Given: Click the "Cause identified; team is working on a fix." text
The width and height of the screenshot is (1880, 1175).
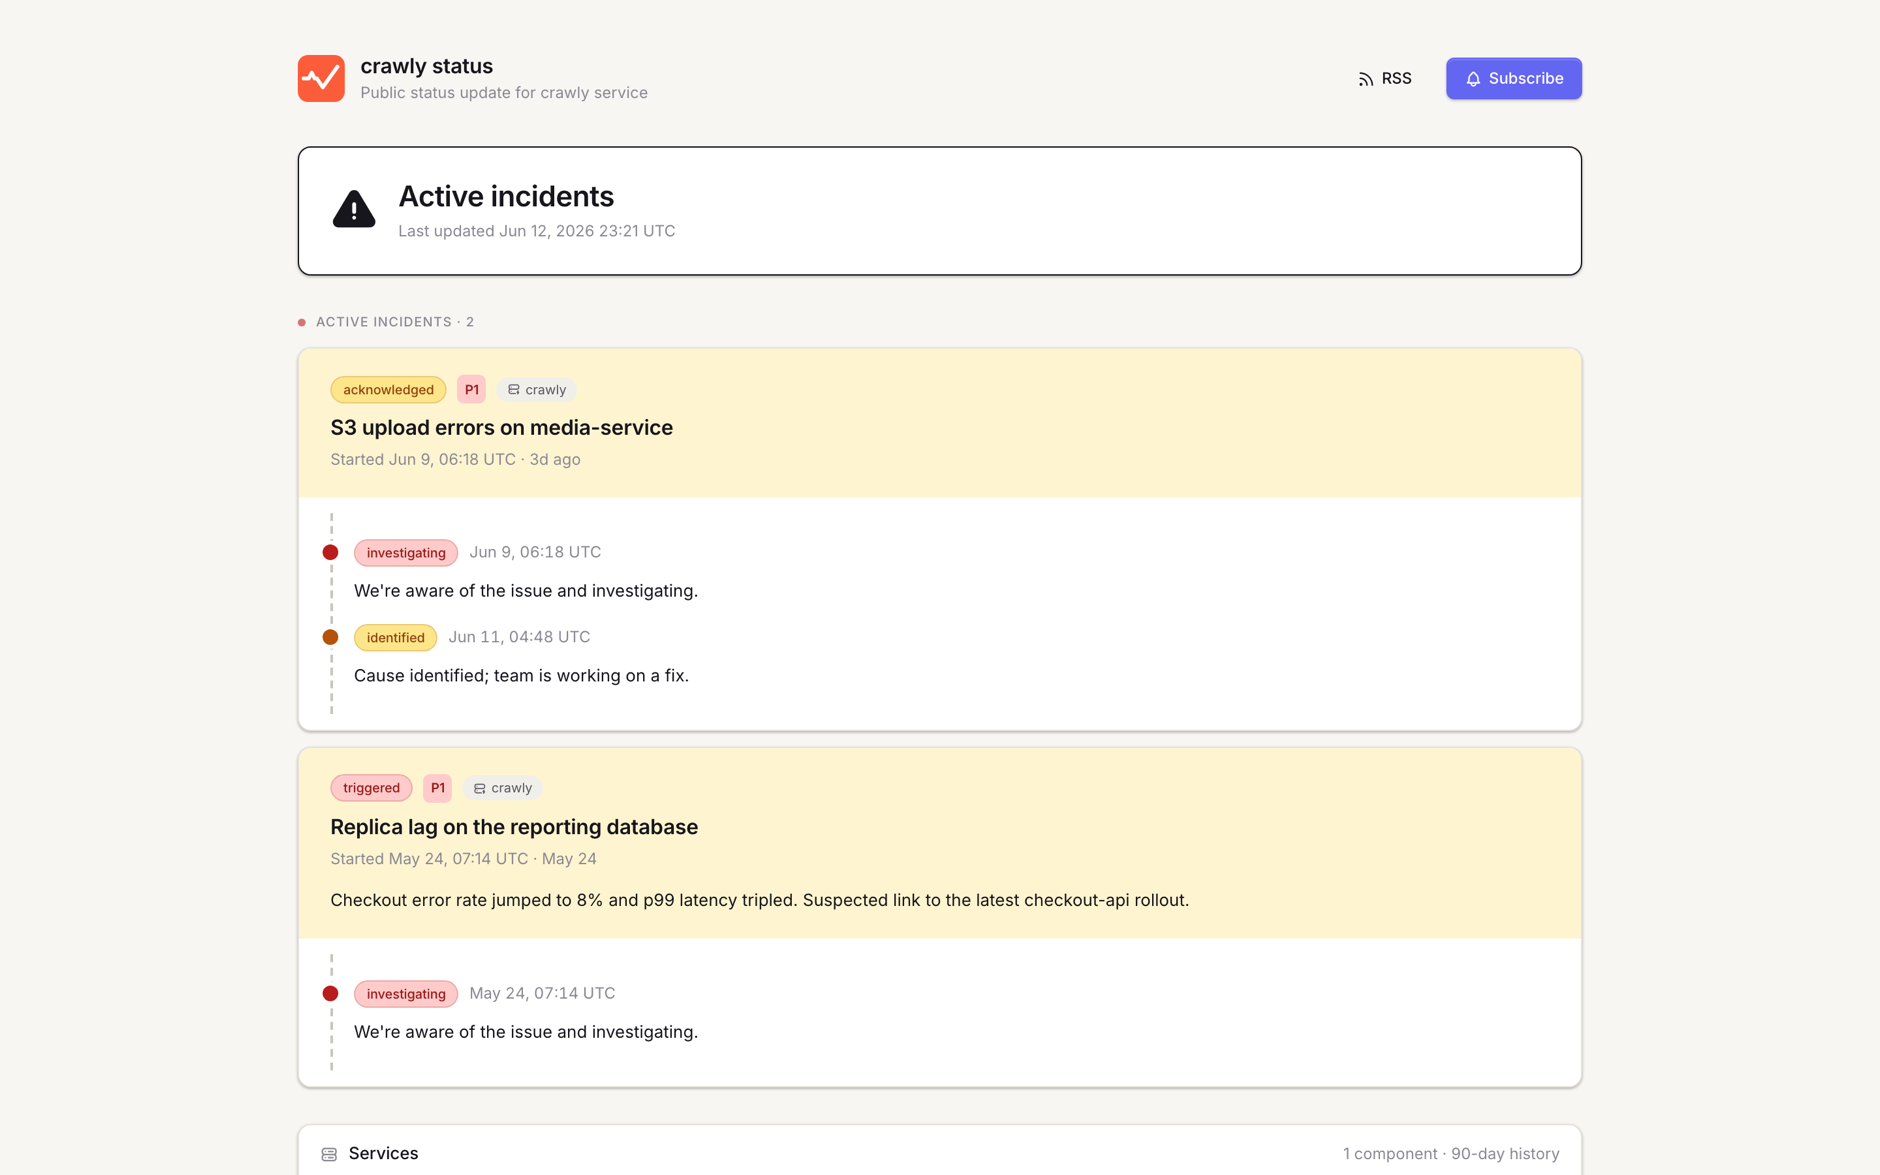Looking at the screenshot, I should (521, 676).
